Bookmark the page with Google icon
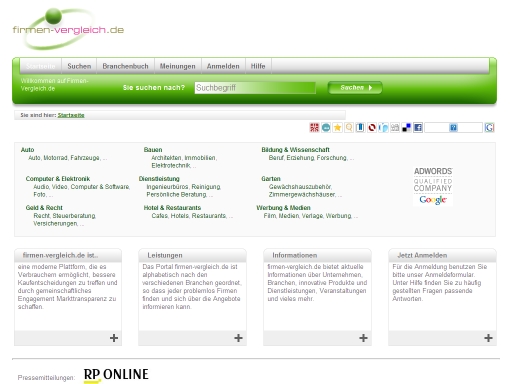 coord(489,127)
